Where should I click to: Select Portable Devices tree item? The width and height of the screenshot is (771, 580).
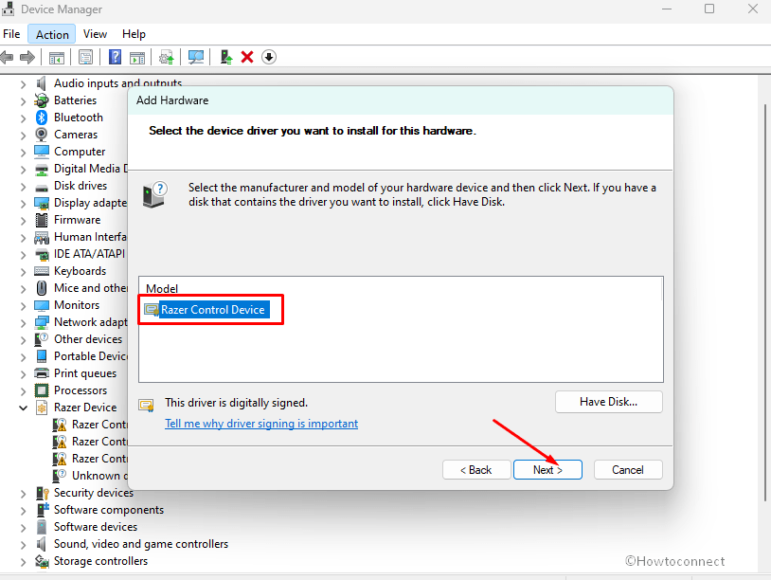coord(90,356)
